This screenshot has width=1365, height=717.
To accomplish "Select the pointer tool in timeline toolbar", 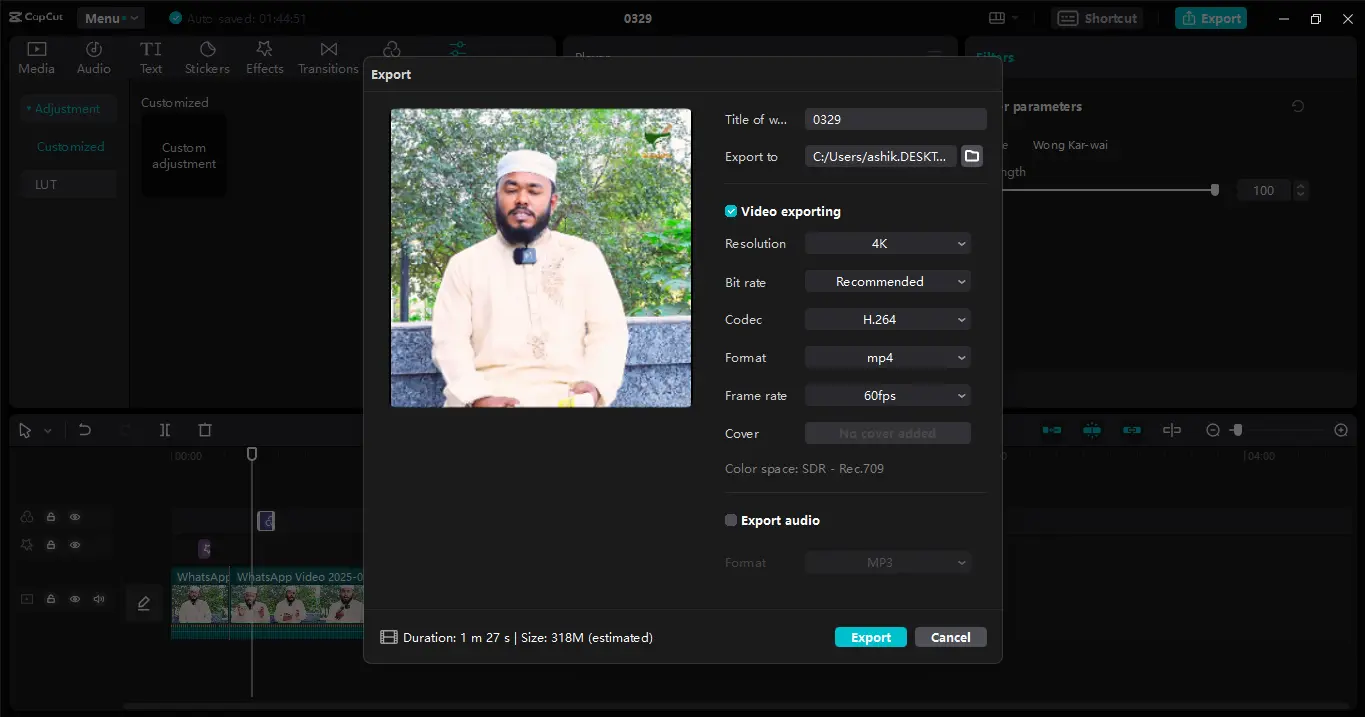I will pos(25,430).
